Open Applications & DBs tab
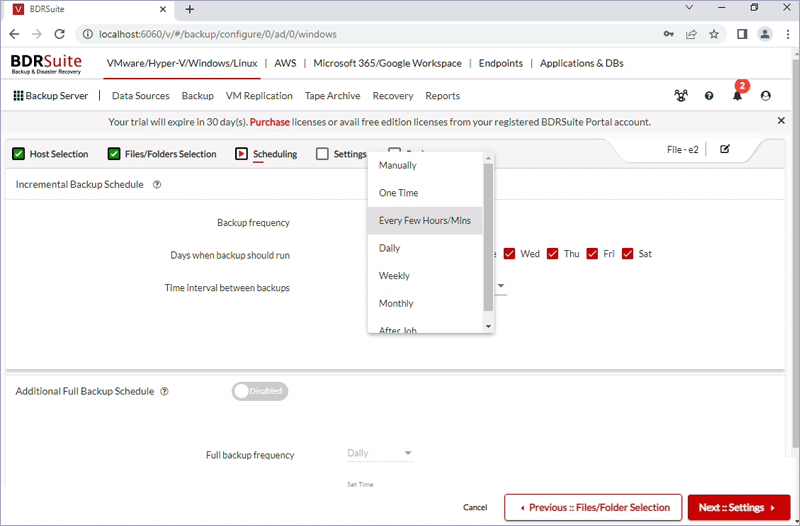Screen dimensions: 800x526 582,63
